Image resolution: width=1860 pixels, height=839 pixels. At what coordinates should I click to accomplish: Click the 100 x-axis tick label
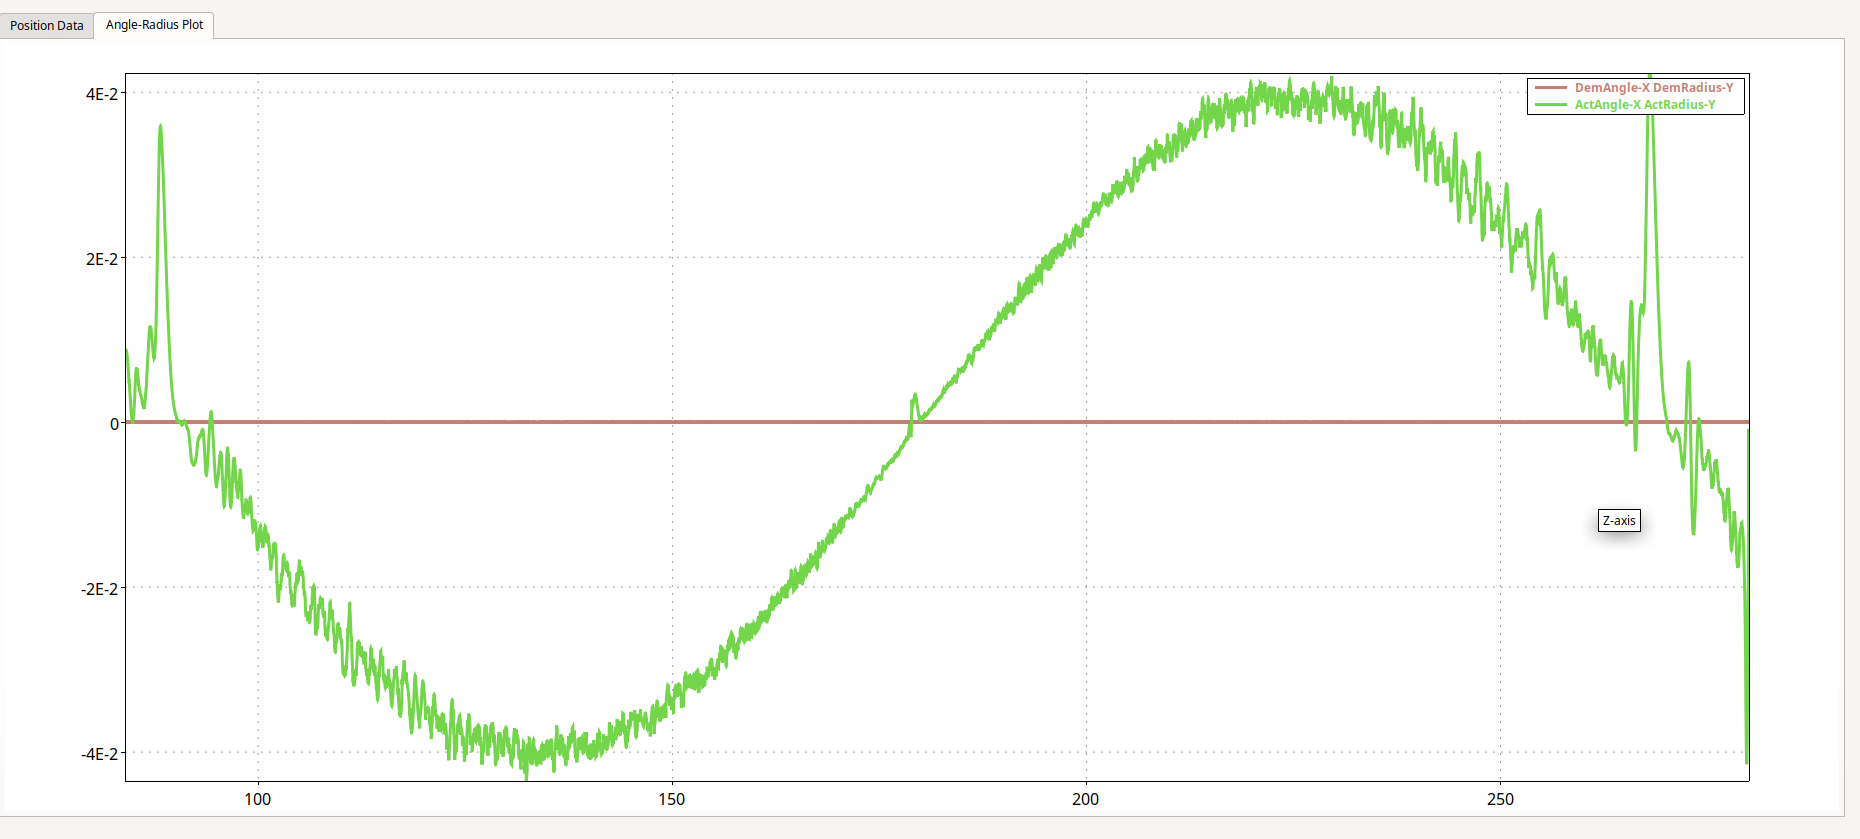258,799
